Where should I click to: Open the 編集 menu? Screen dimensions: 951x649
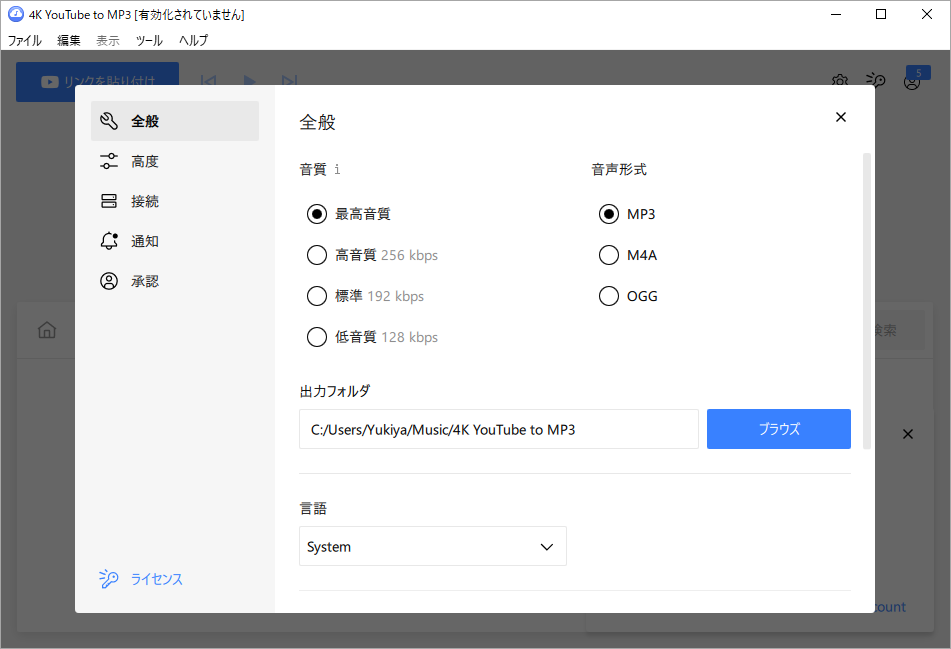69,40
